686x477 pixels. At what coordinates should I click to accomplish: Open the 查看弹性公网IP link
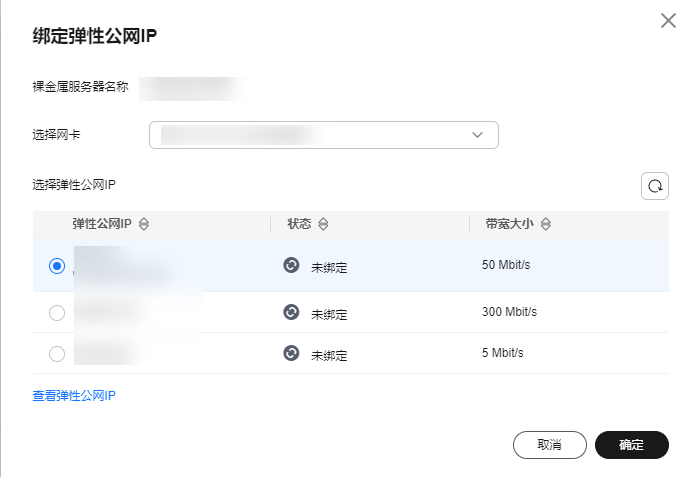tap(74, 396)
